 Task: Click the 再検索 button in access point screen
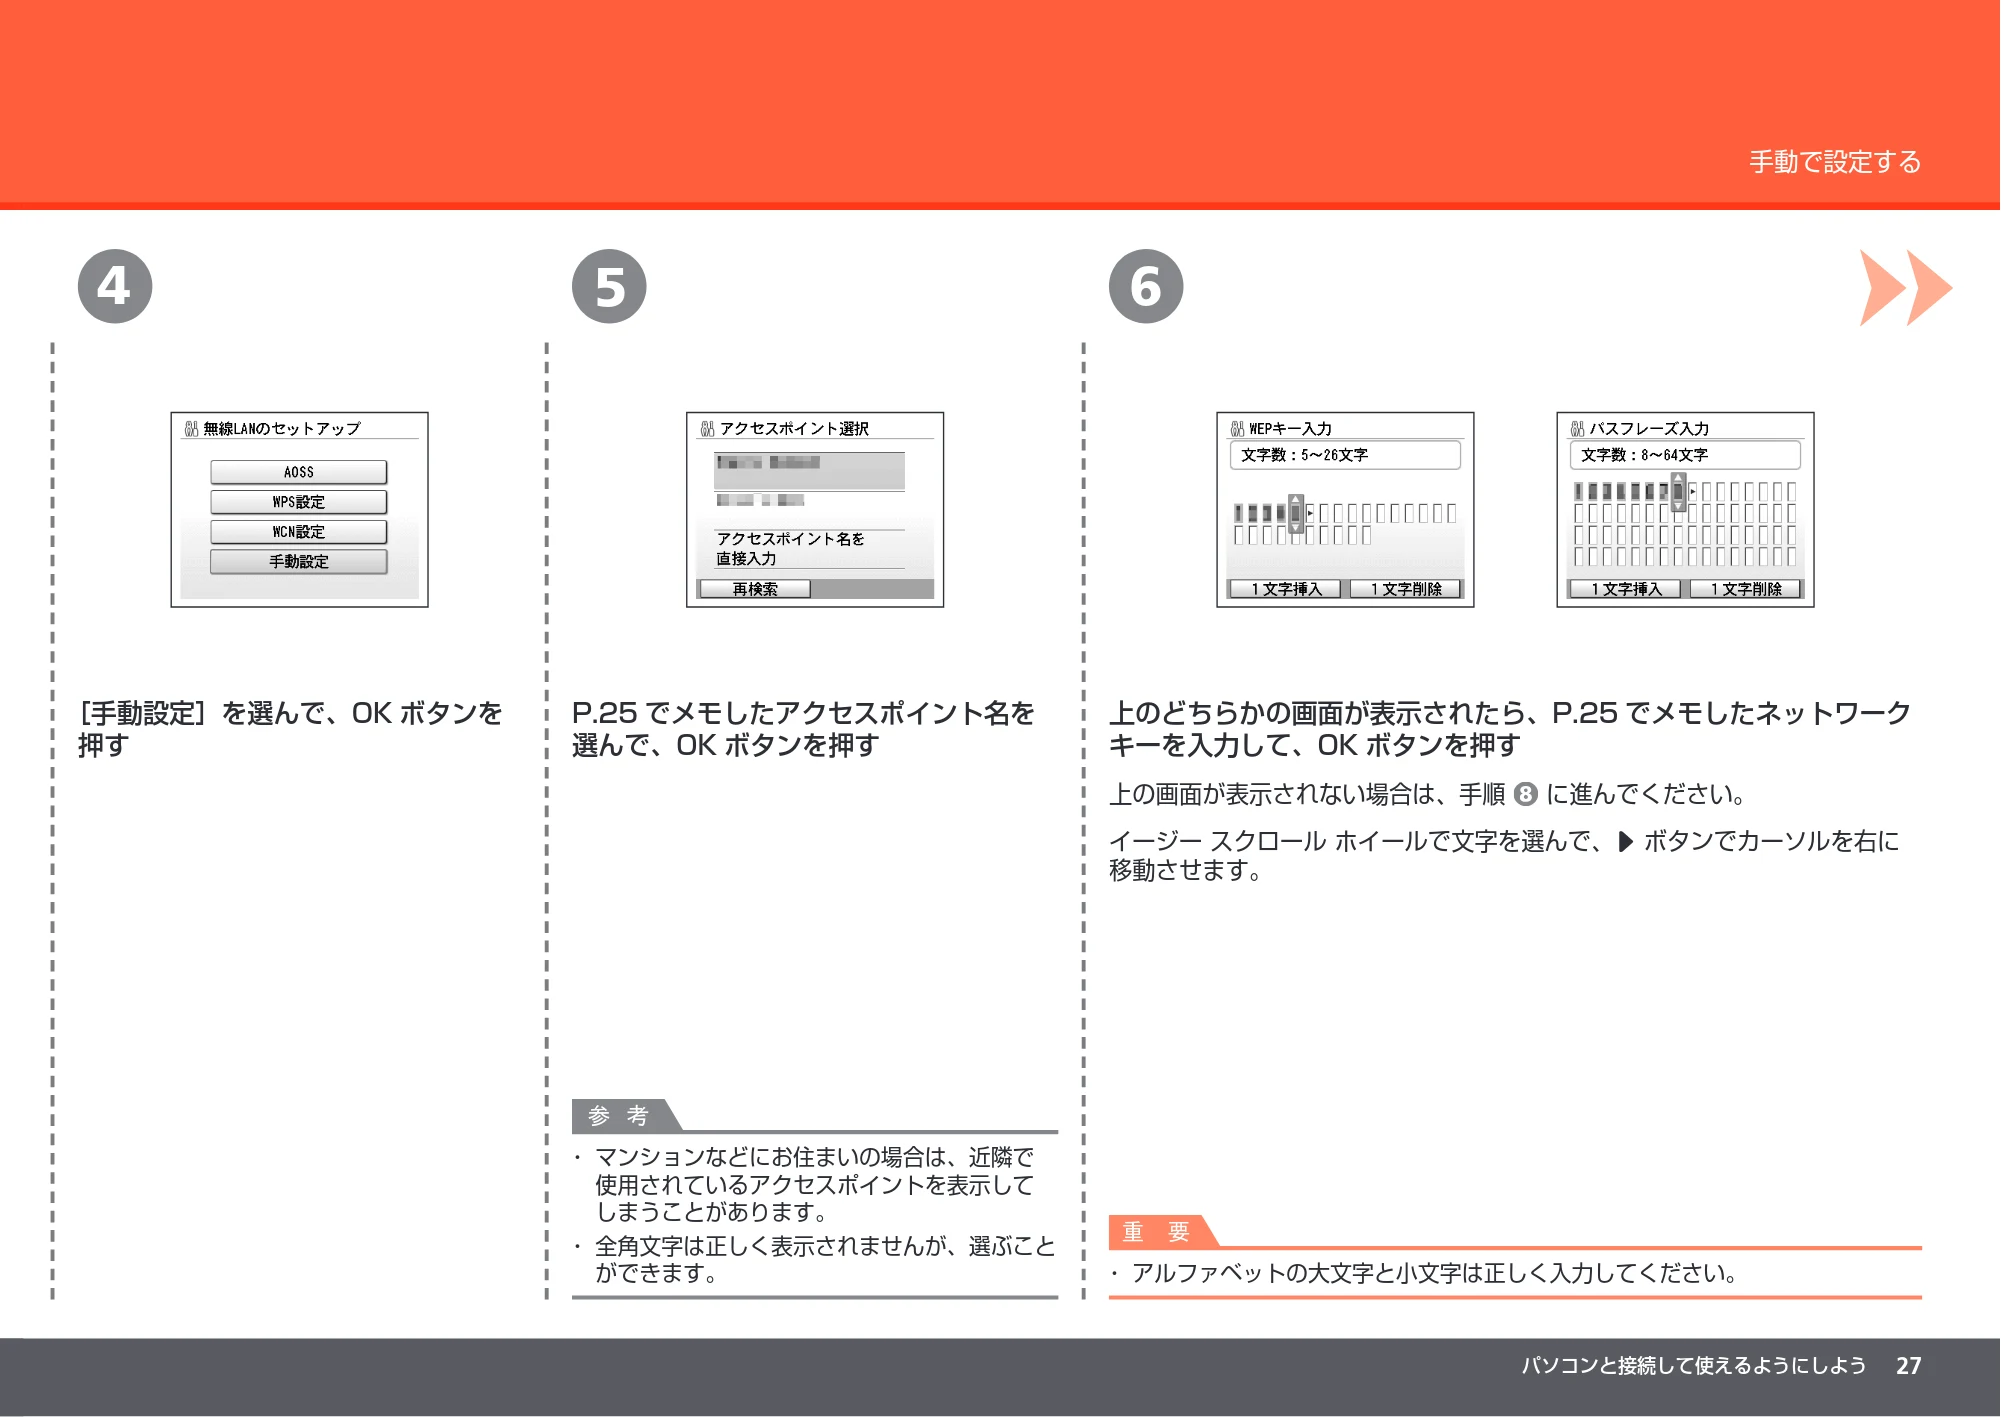point(755,589)
